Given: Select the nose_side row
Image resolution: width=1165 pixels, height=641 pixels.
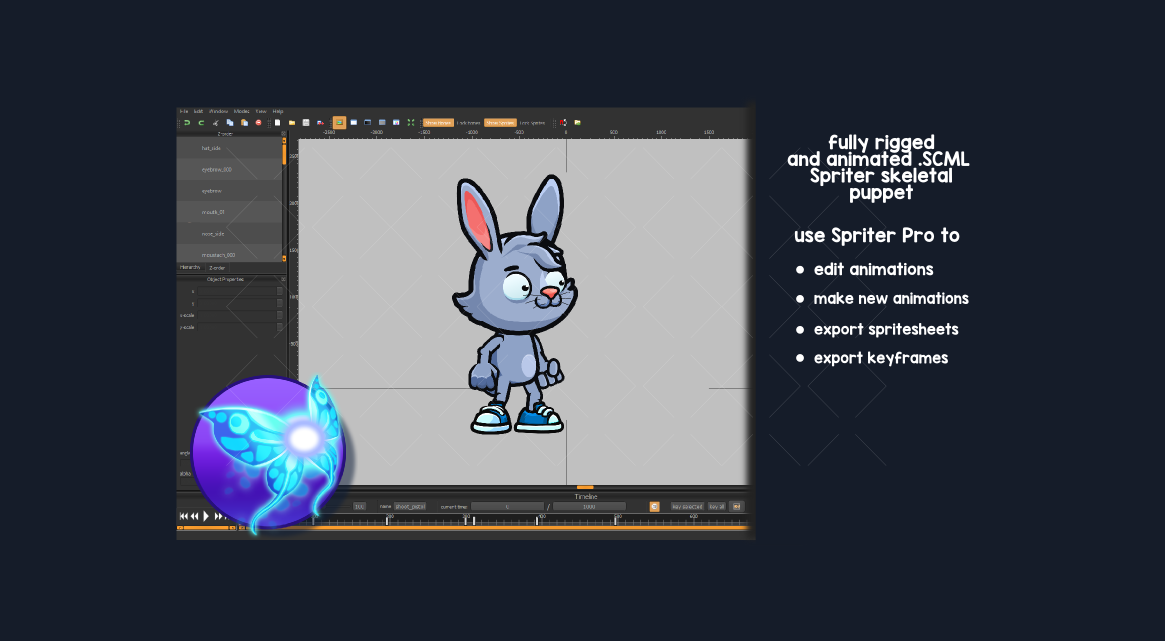Looking at the screenshot, I should (229, 233).
